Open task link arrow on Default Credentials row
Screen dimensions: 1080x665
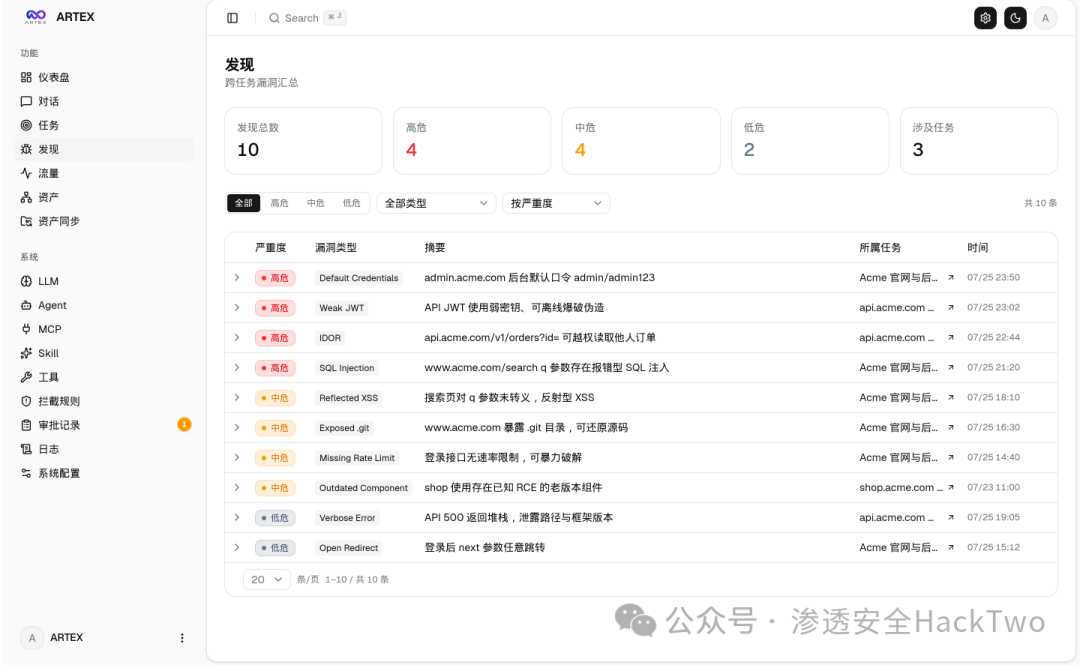tap(951, 278)
